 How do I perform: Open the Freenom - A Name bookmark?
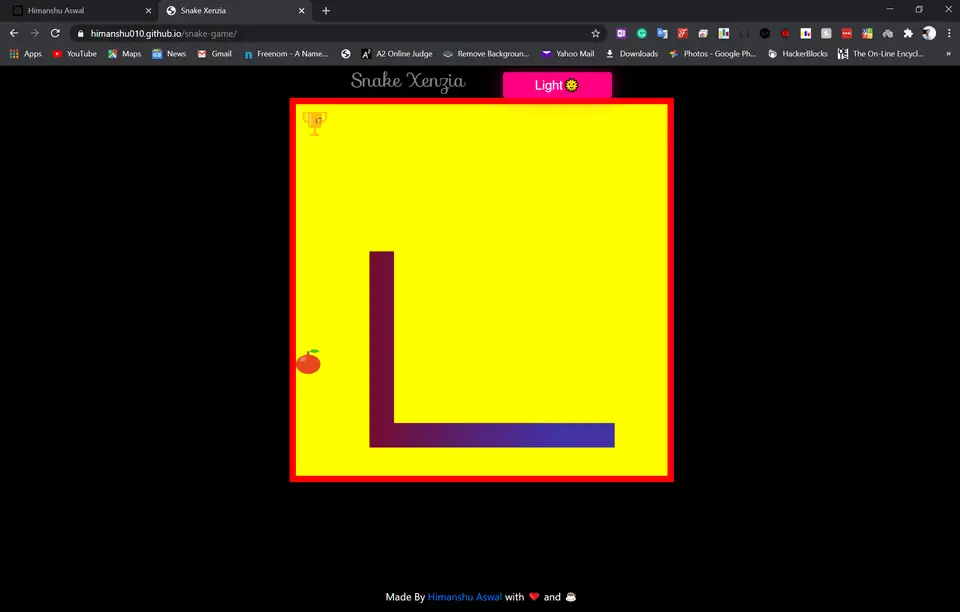[x=286, y=54]
